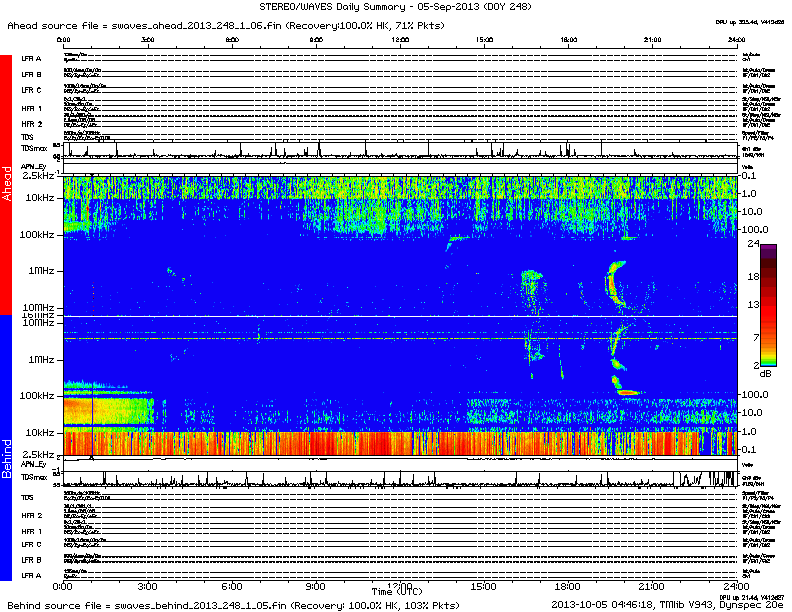Click the HFR 1 label in the Ahead panel
This screenshot has height=612, width=792.
click(32, 108)
